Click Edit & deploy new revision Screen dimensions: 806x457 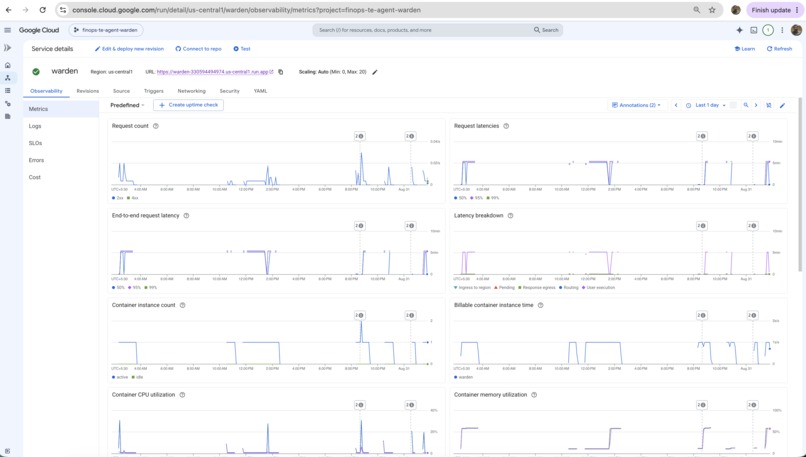[129, 49]
